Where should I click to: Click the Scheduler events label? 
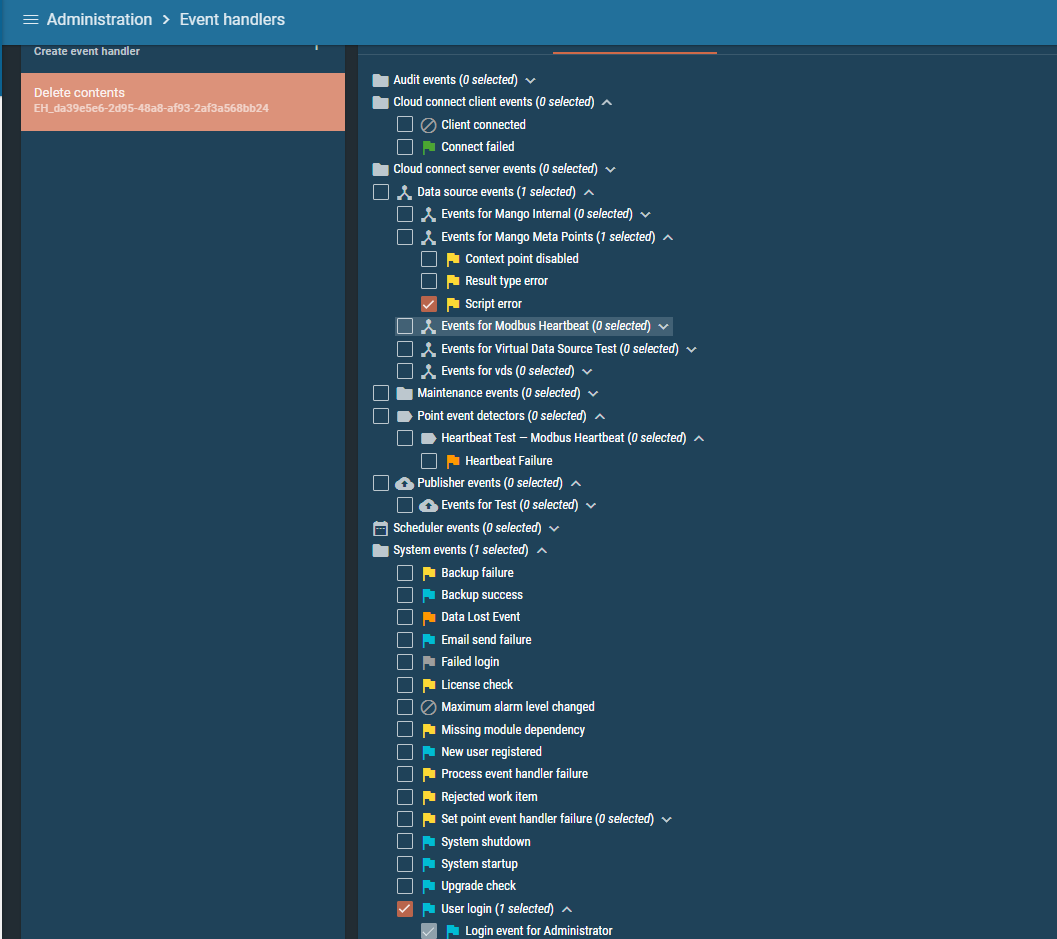pyautogui.click(x=467, y=528)
